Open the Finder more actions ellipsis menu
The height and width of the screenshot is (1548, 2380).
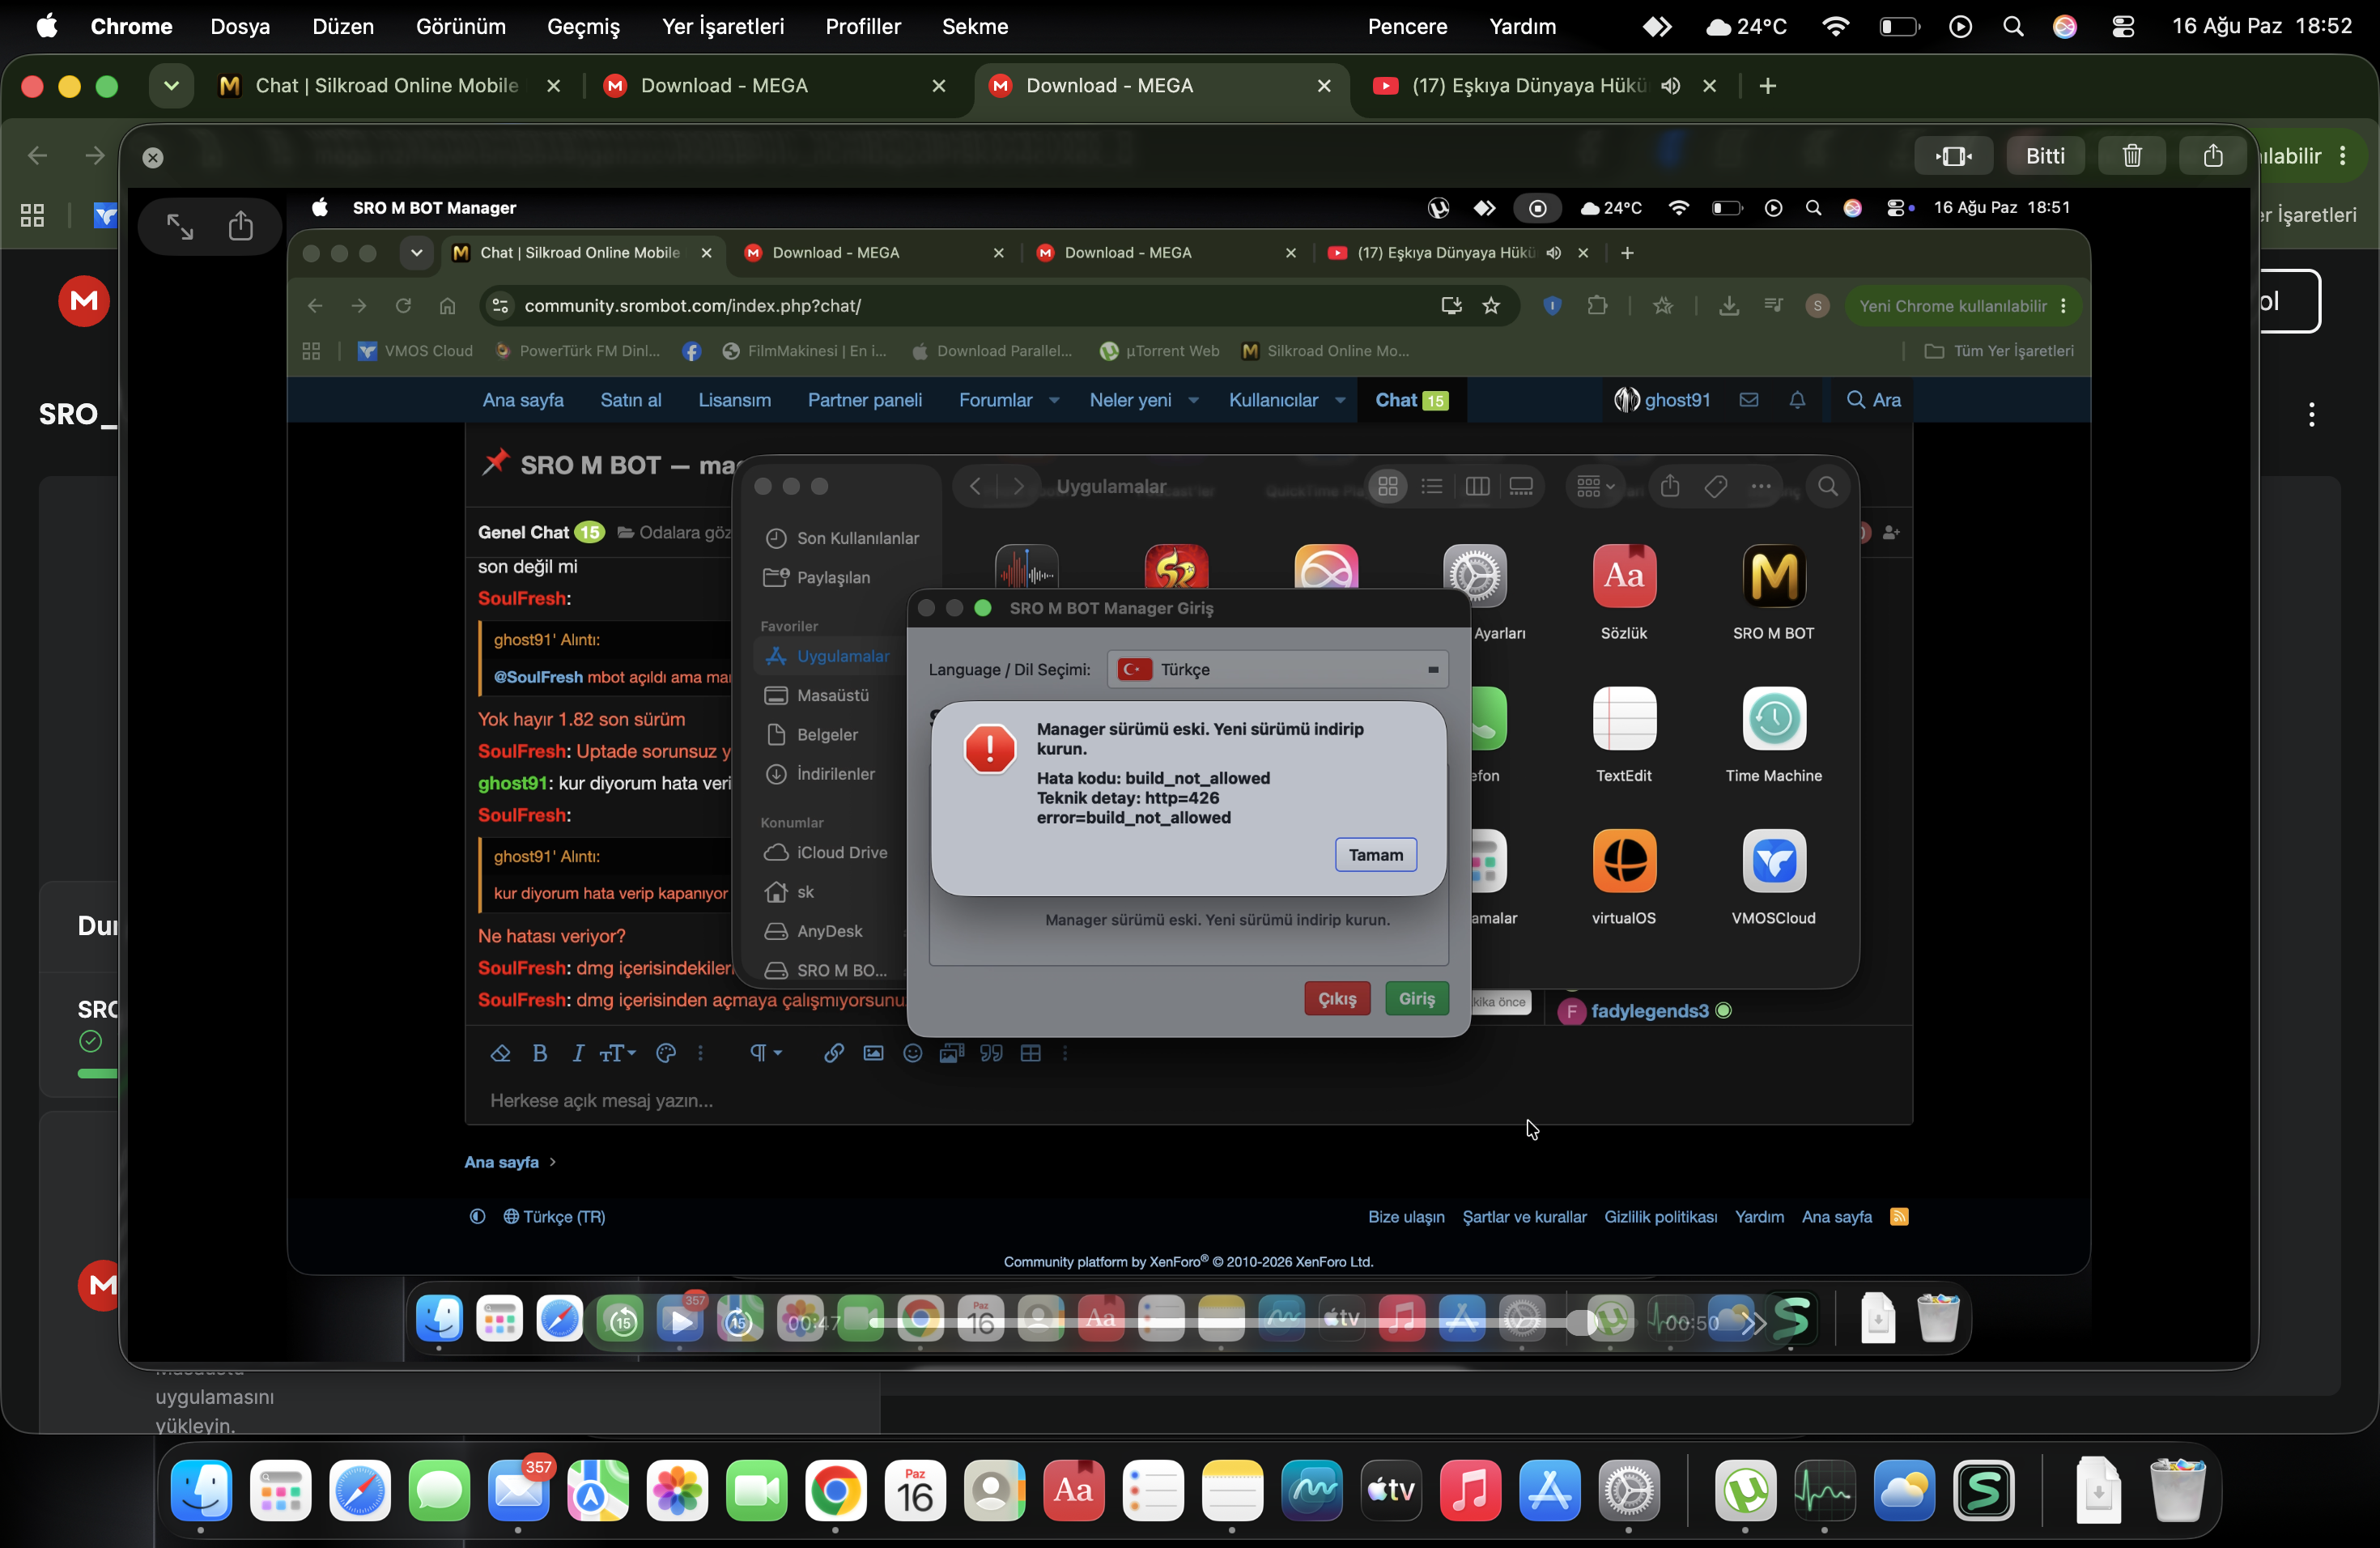coord(1761,486)
